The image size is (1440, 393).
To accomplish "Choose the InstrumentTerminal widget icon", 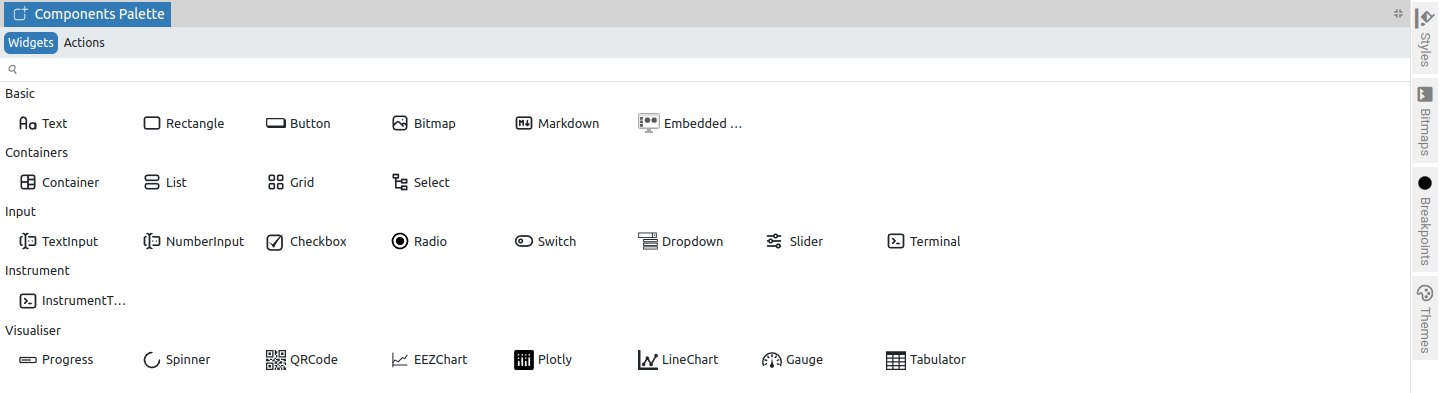I will pos(28,301).
